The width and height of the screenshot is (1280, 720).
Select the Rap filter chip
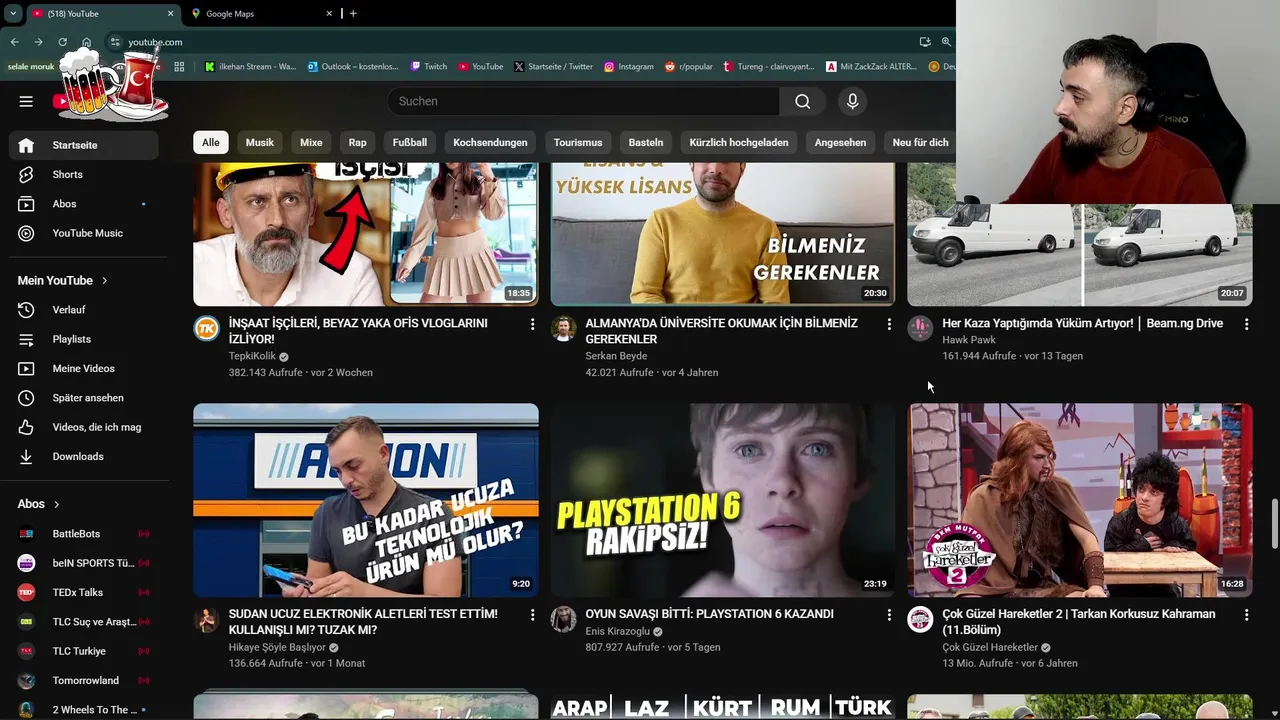pyautogui.click(x=358, y=142)
